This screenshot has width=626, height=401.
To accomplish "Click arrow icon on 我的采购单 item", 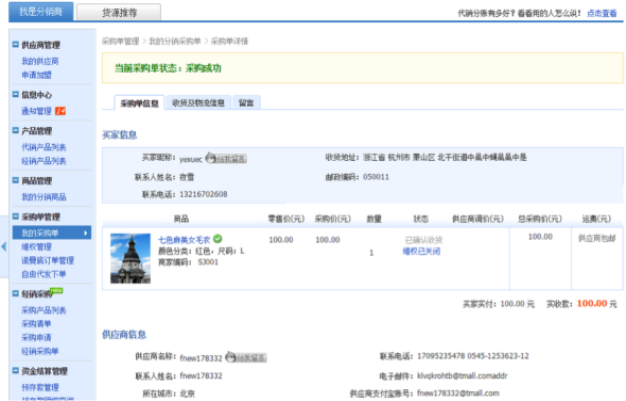I will click(86, 233).
